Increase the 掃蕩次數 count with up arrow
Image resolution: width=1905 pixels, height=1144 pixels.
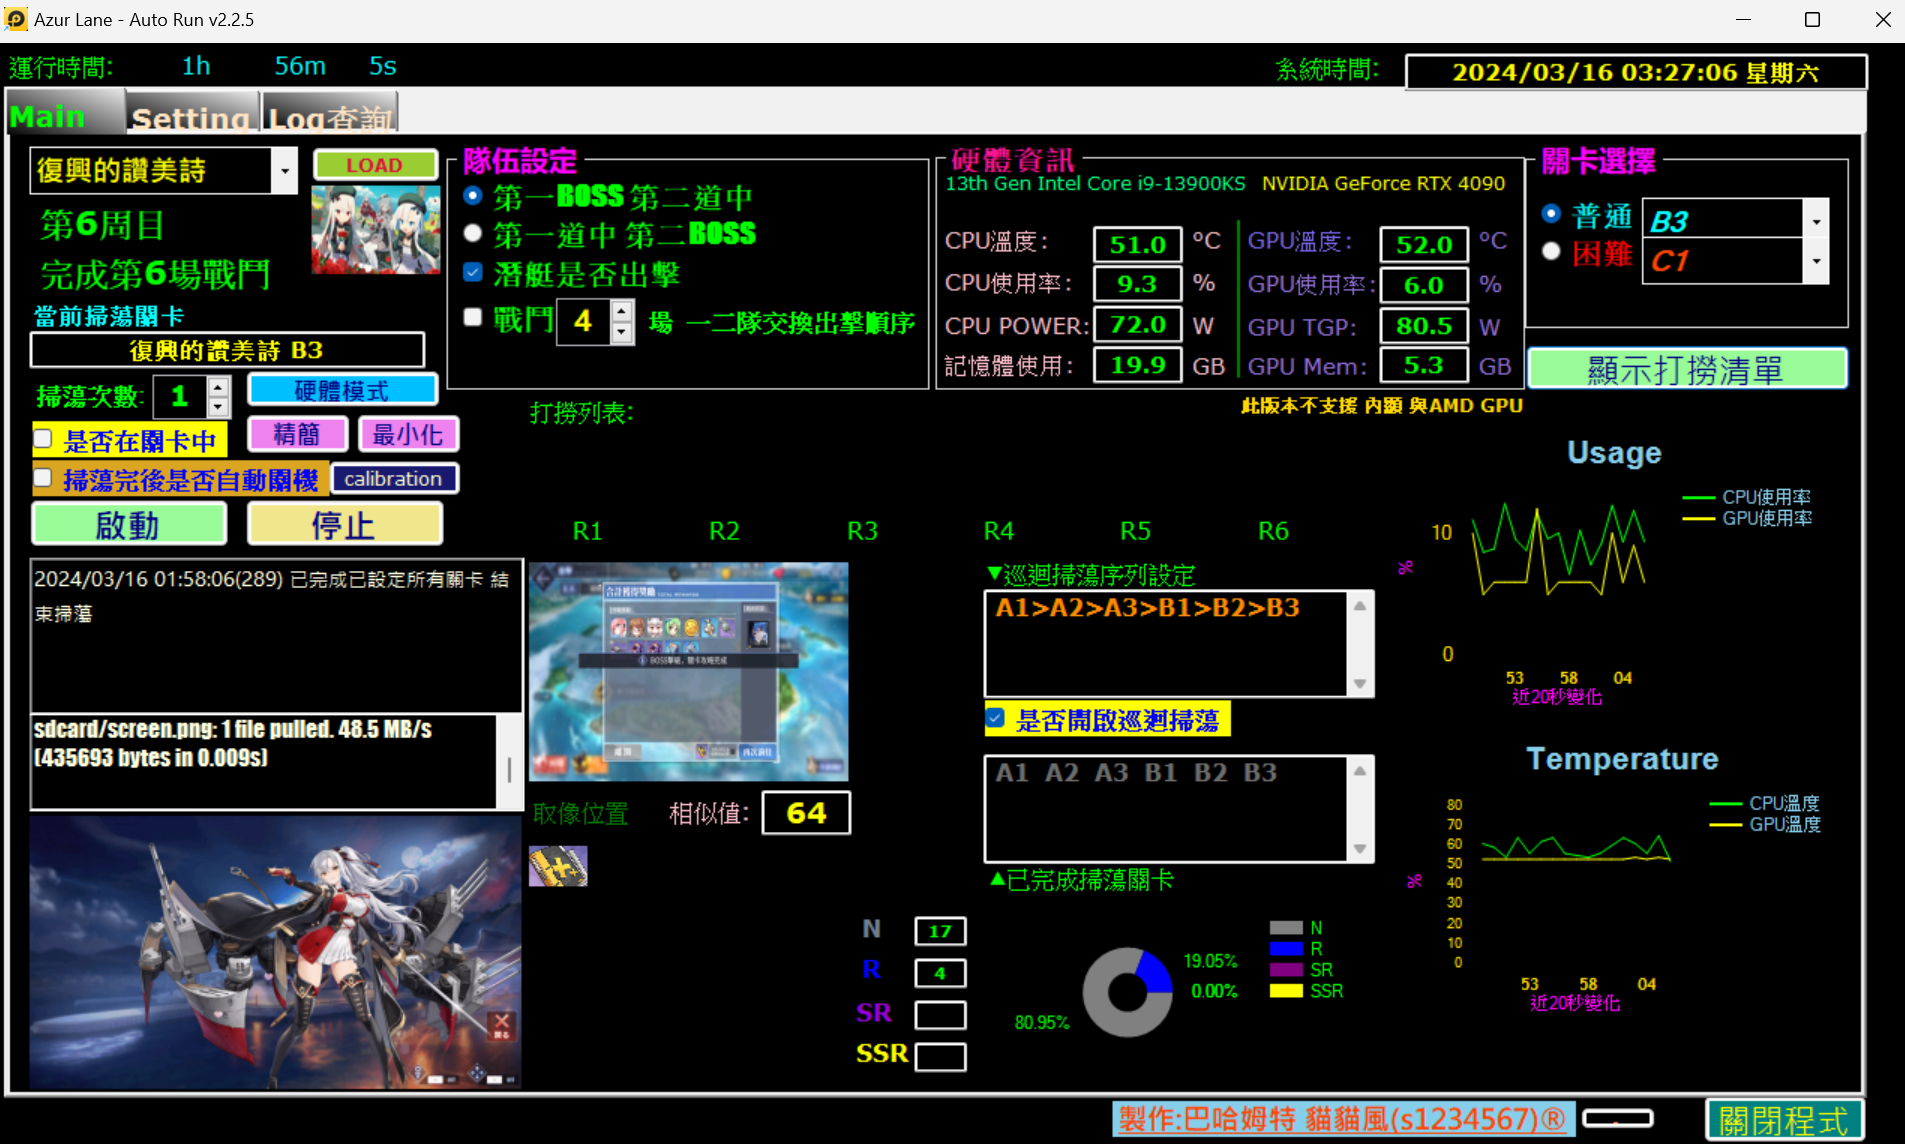(x=219, y=386)
